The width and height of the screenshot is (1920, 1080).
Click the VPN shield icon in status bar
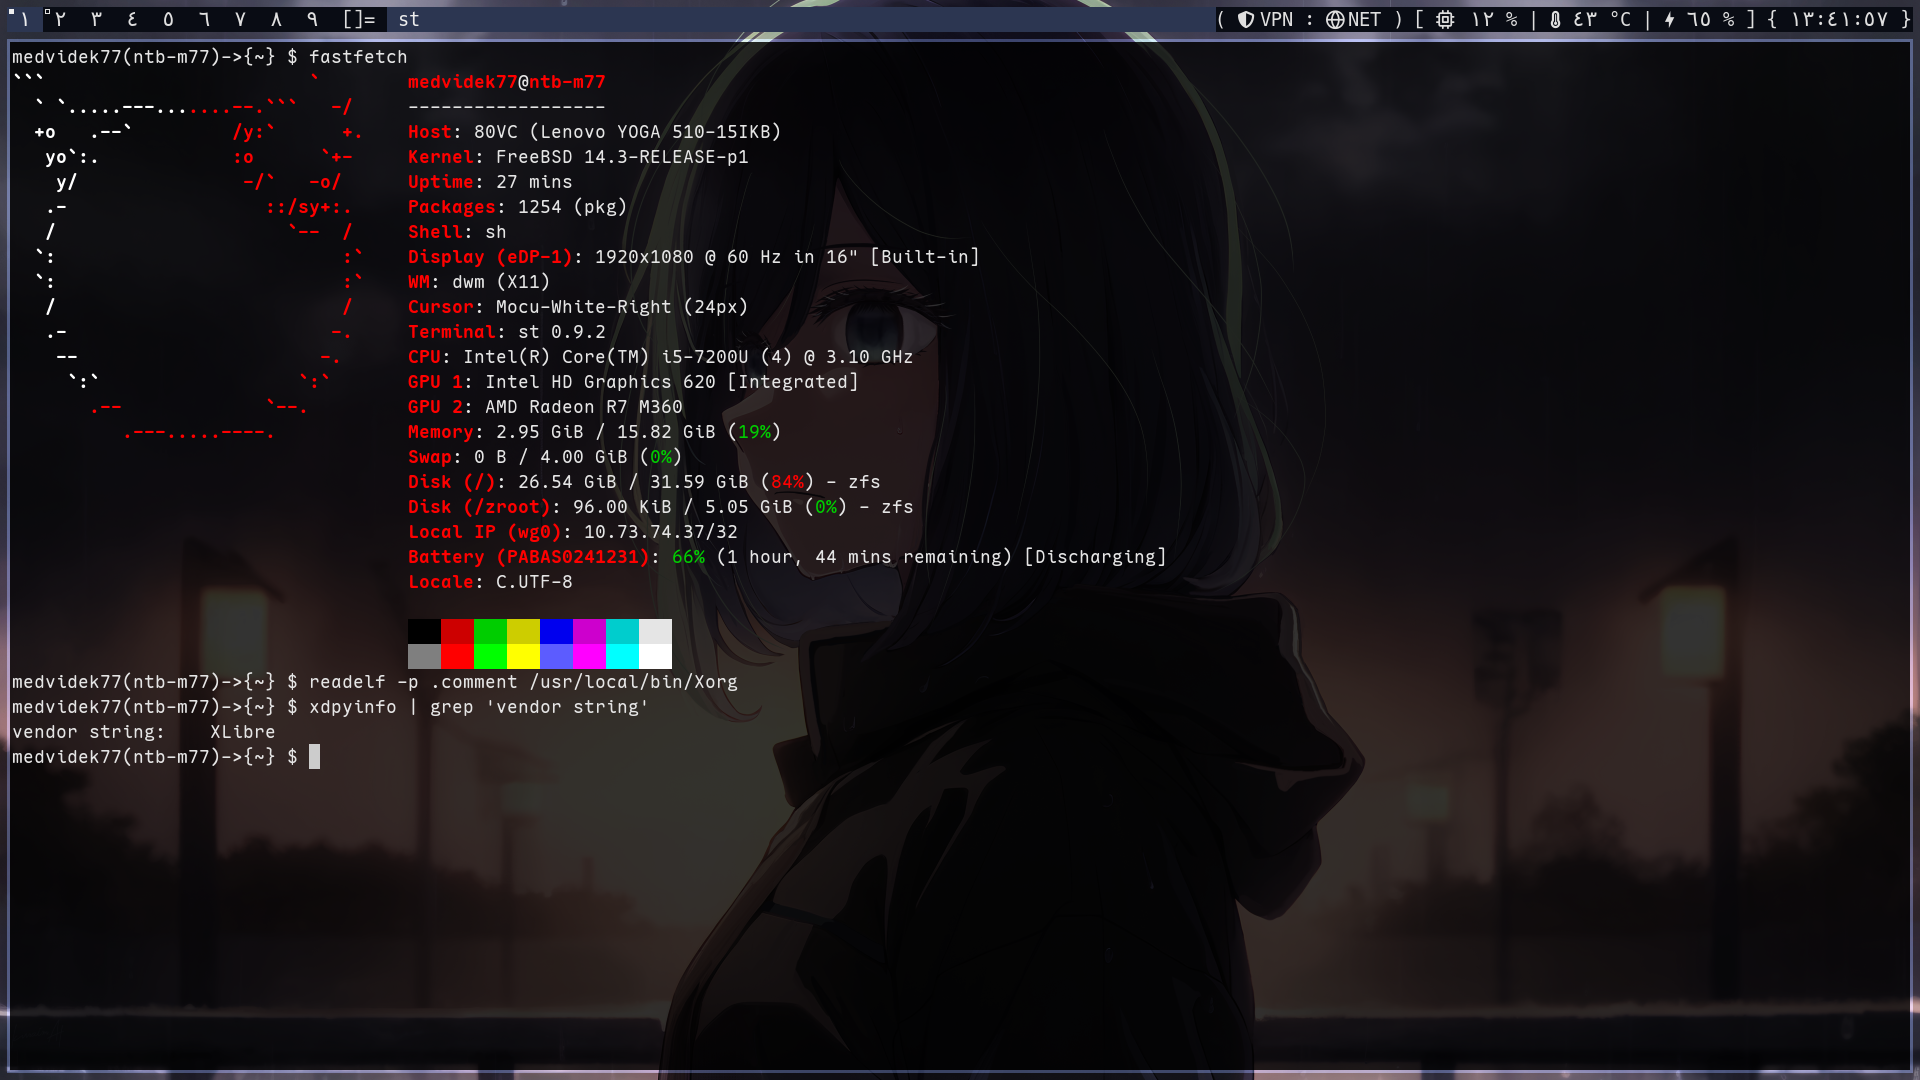tap(1246, 20)
